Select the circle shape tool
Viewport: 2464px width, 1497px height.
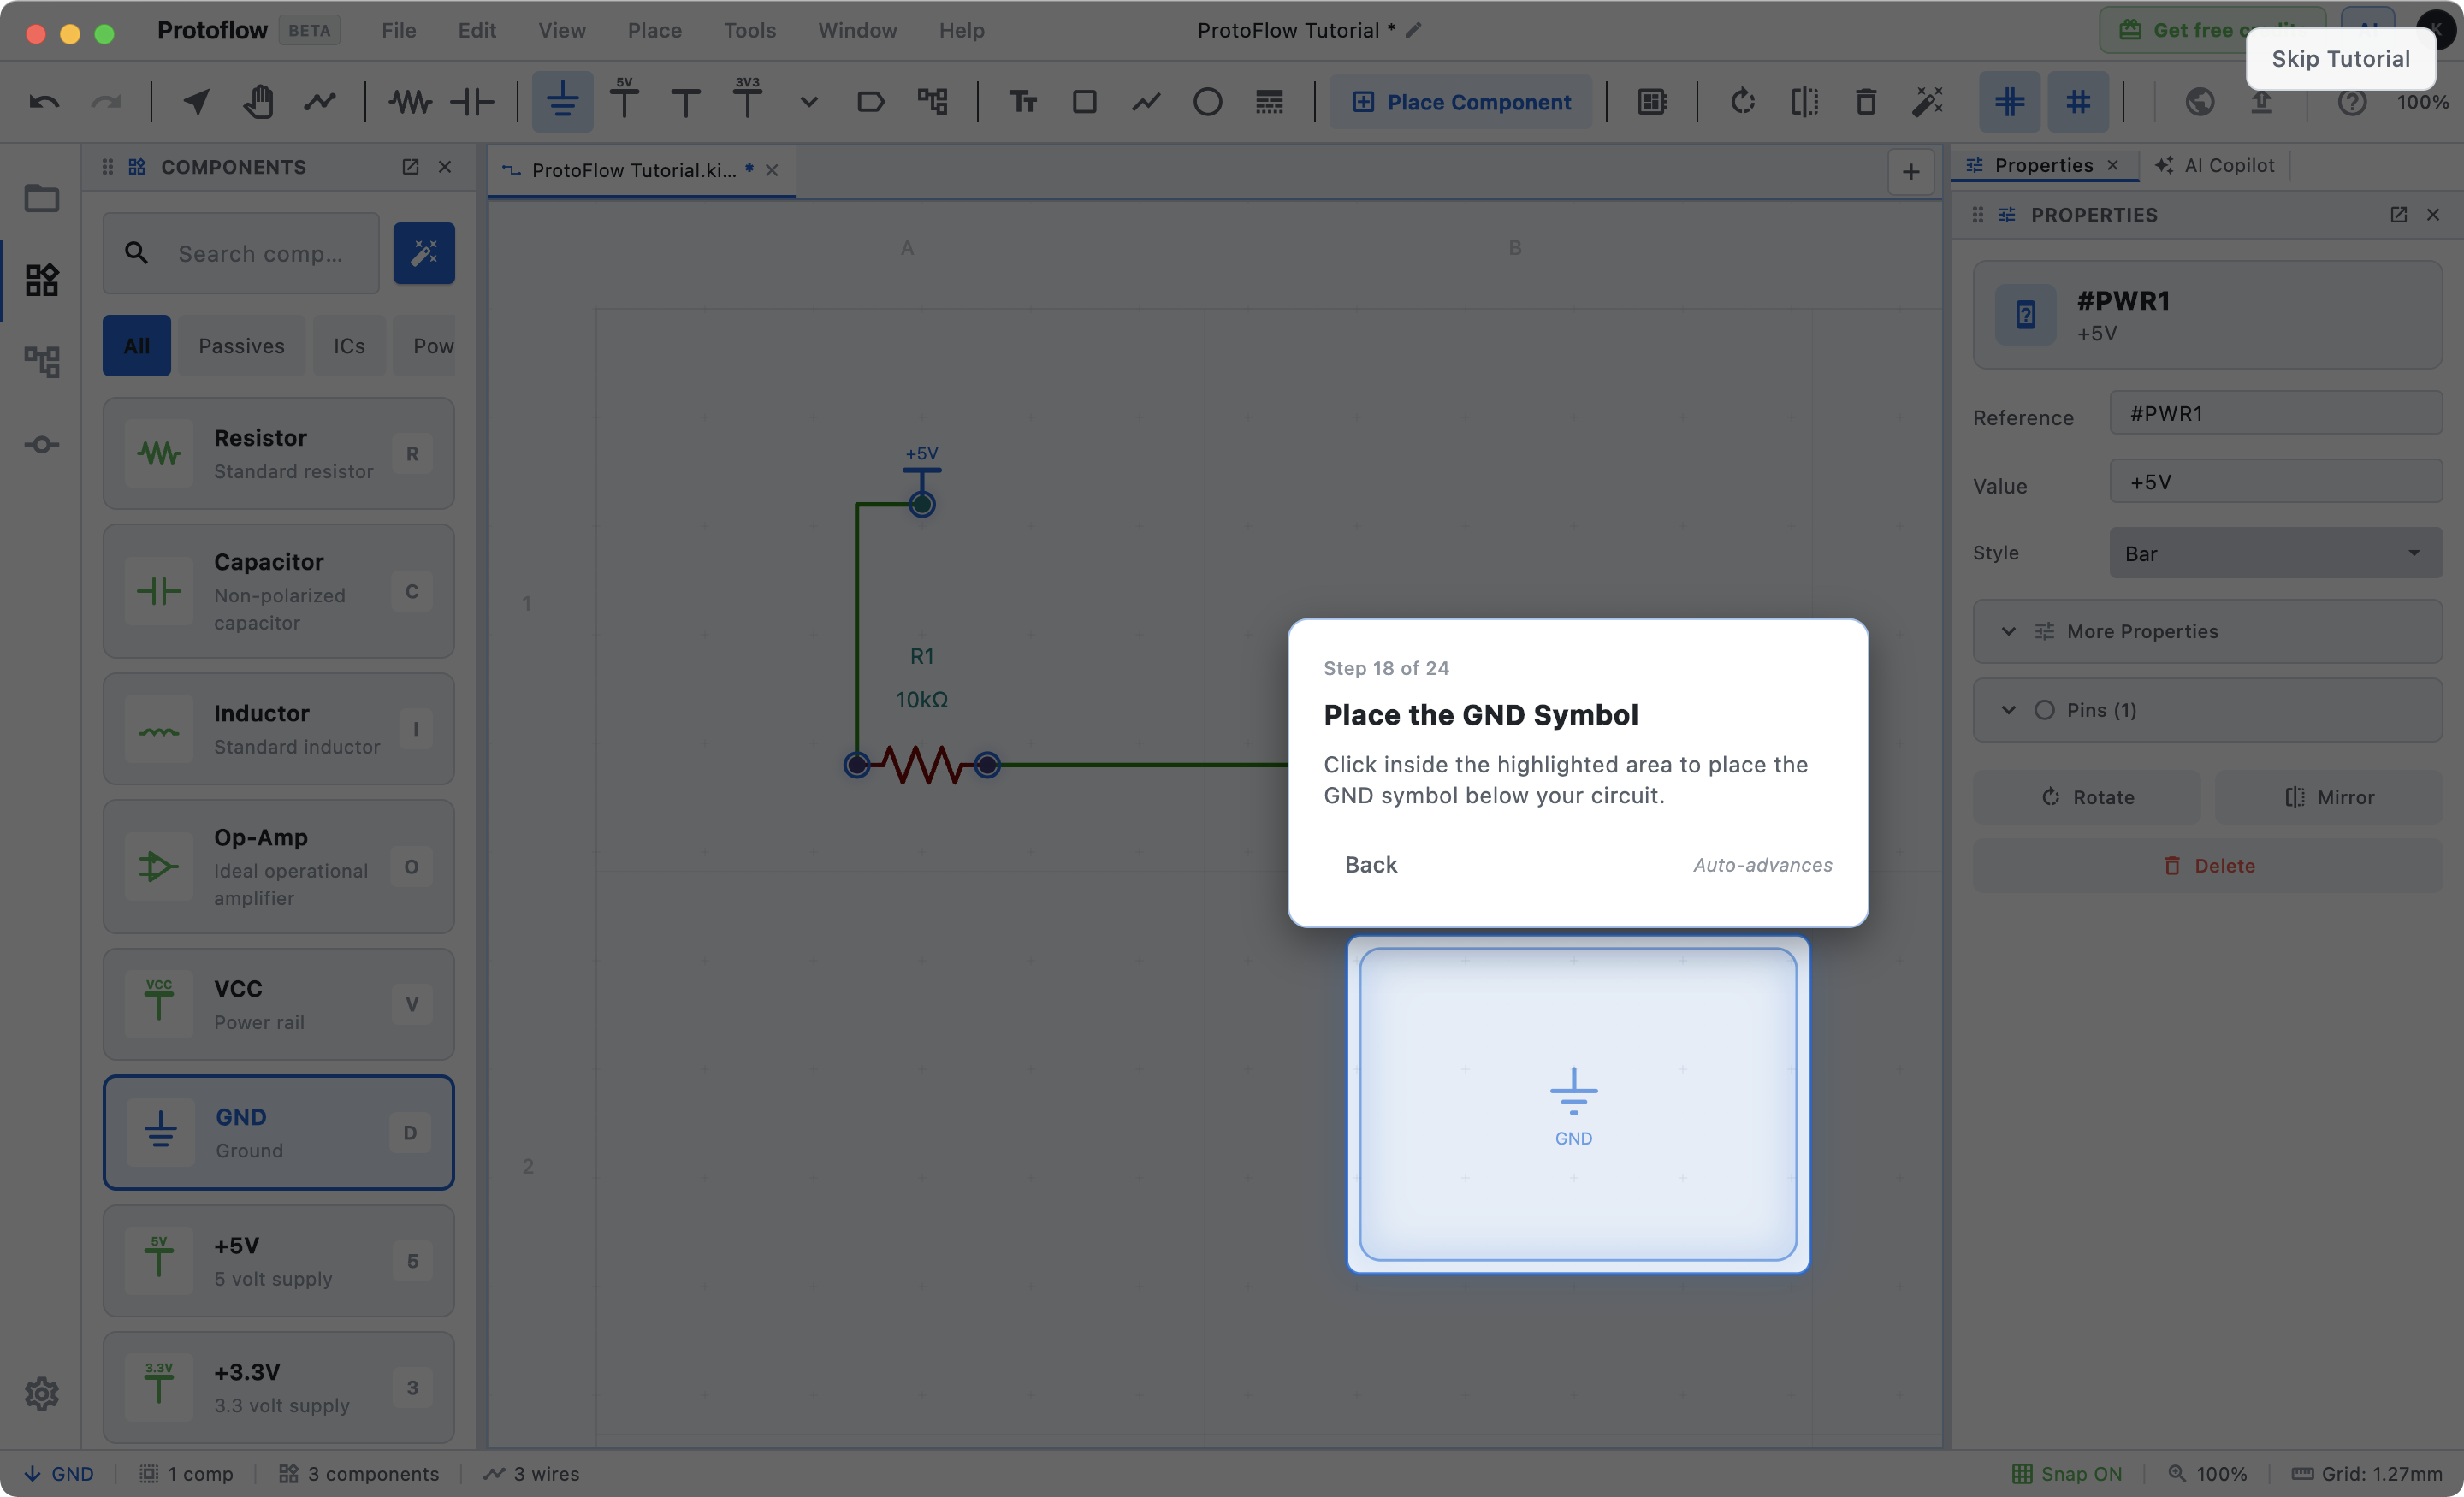[x=1207, y=101]
